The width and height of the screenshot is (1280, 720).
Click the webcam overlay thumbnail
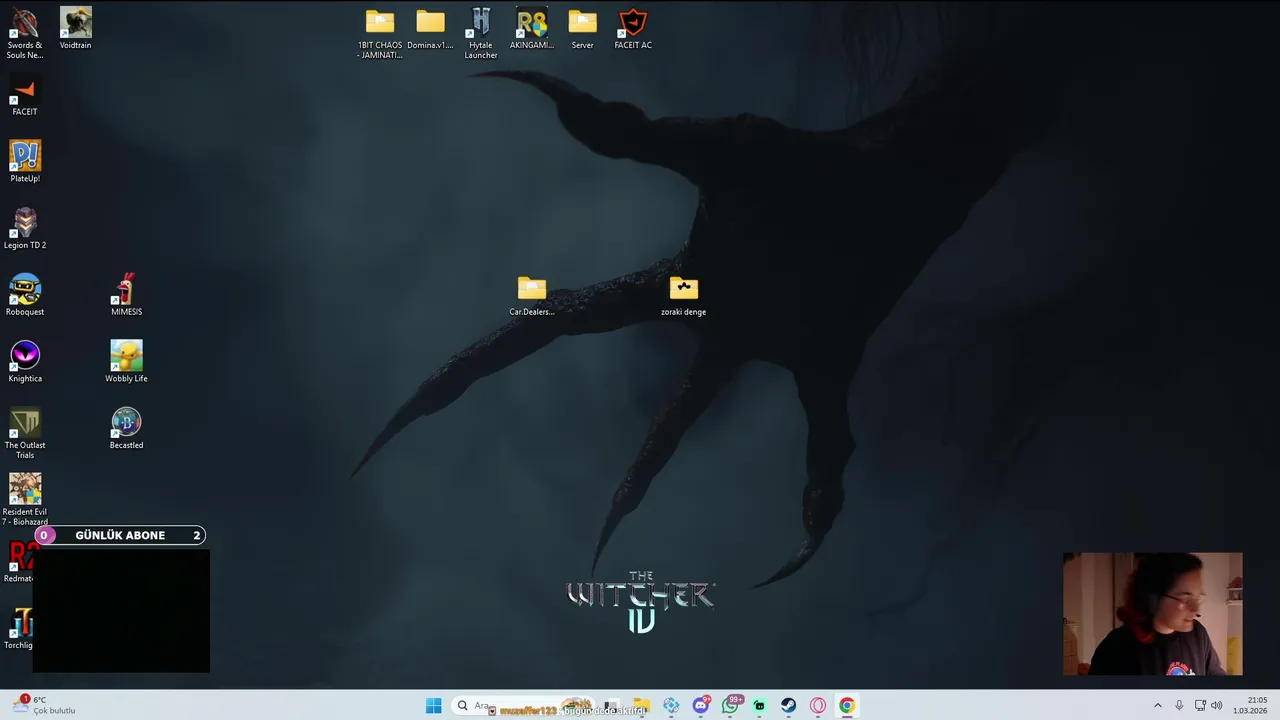1153,614
